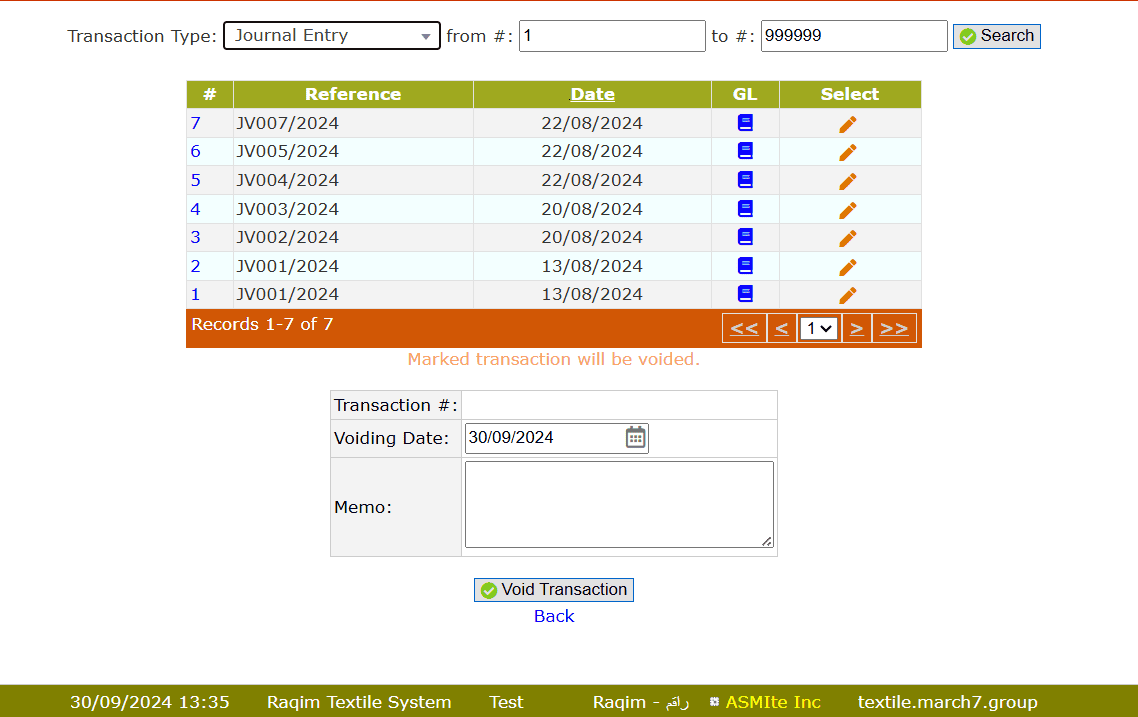Viewport: 1138px width, 717px height.
Task: Open the page number dropdown
Action: point(818,328)
